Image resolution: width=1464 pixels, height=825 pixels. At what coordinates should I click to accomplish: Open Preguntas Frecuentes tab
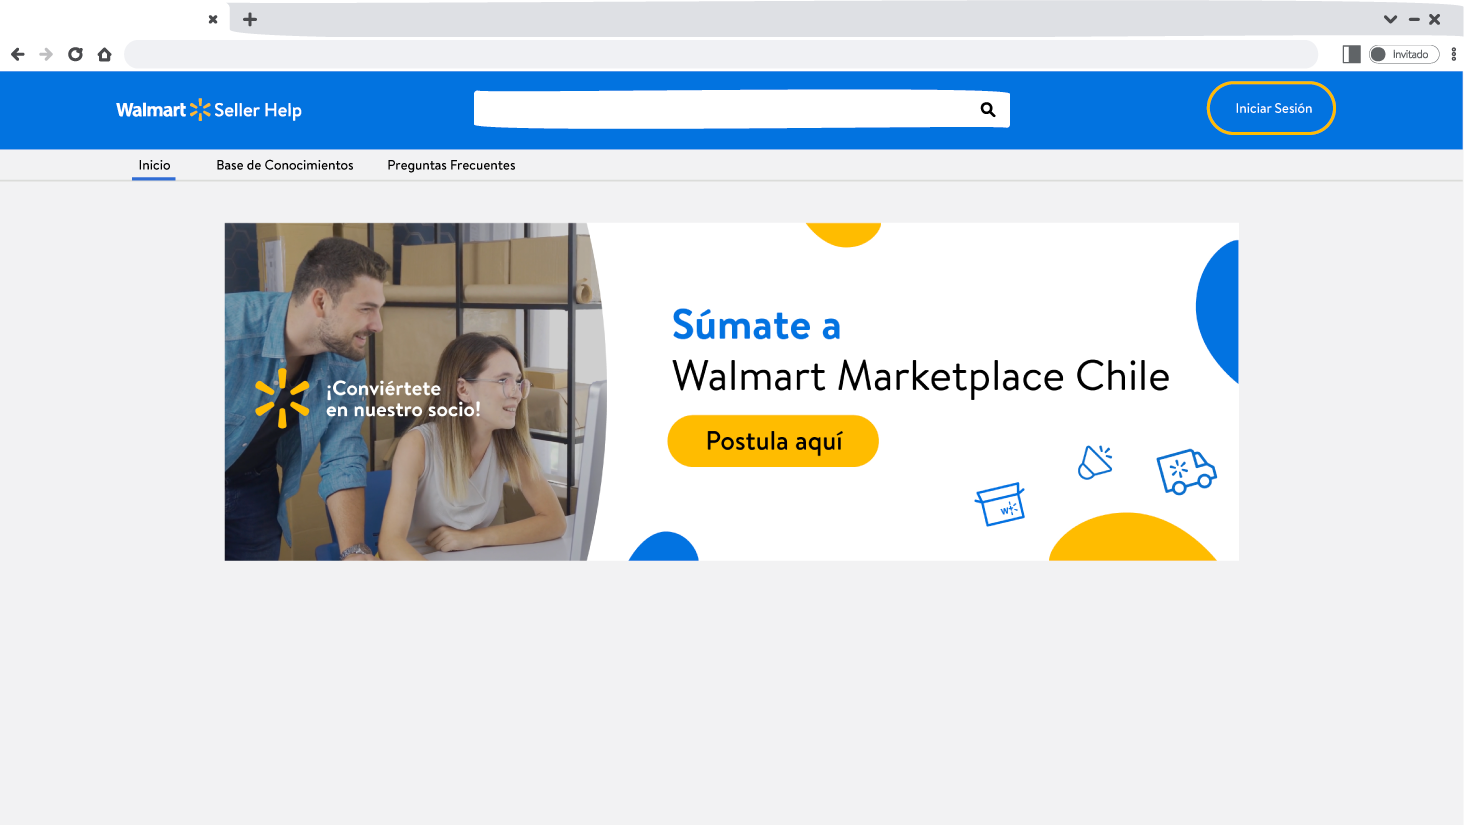[451, 165]
